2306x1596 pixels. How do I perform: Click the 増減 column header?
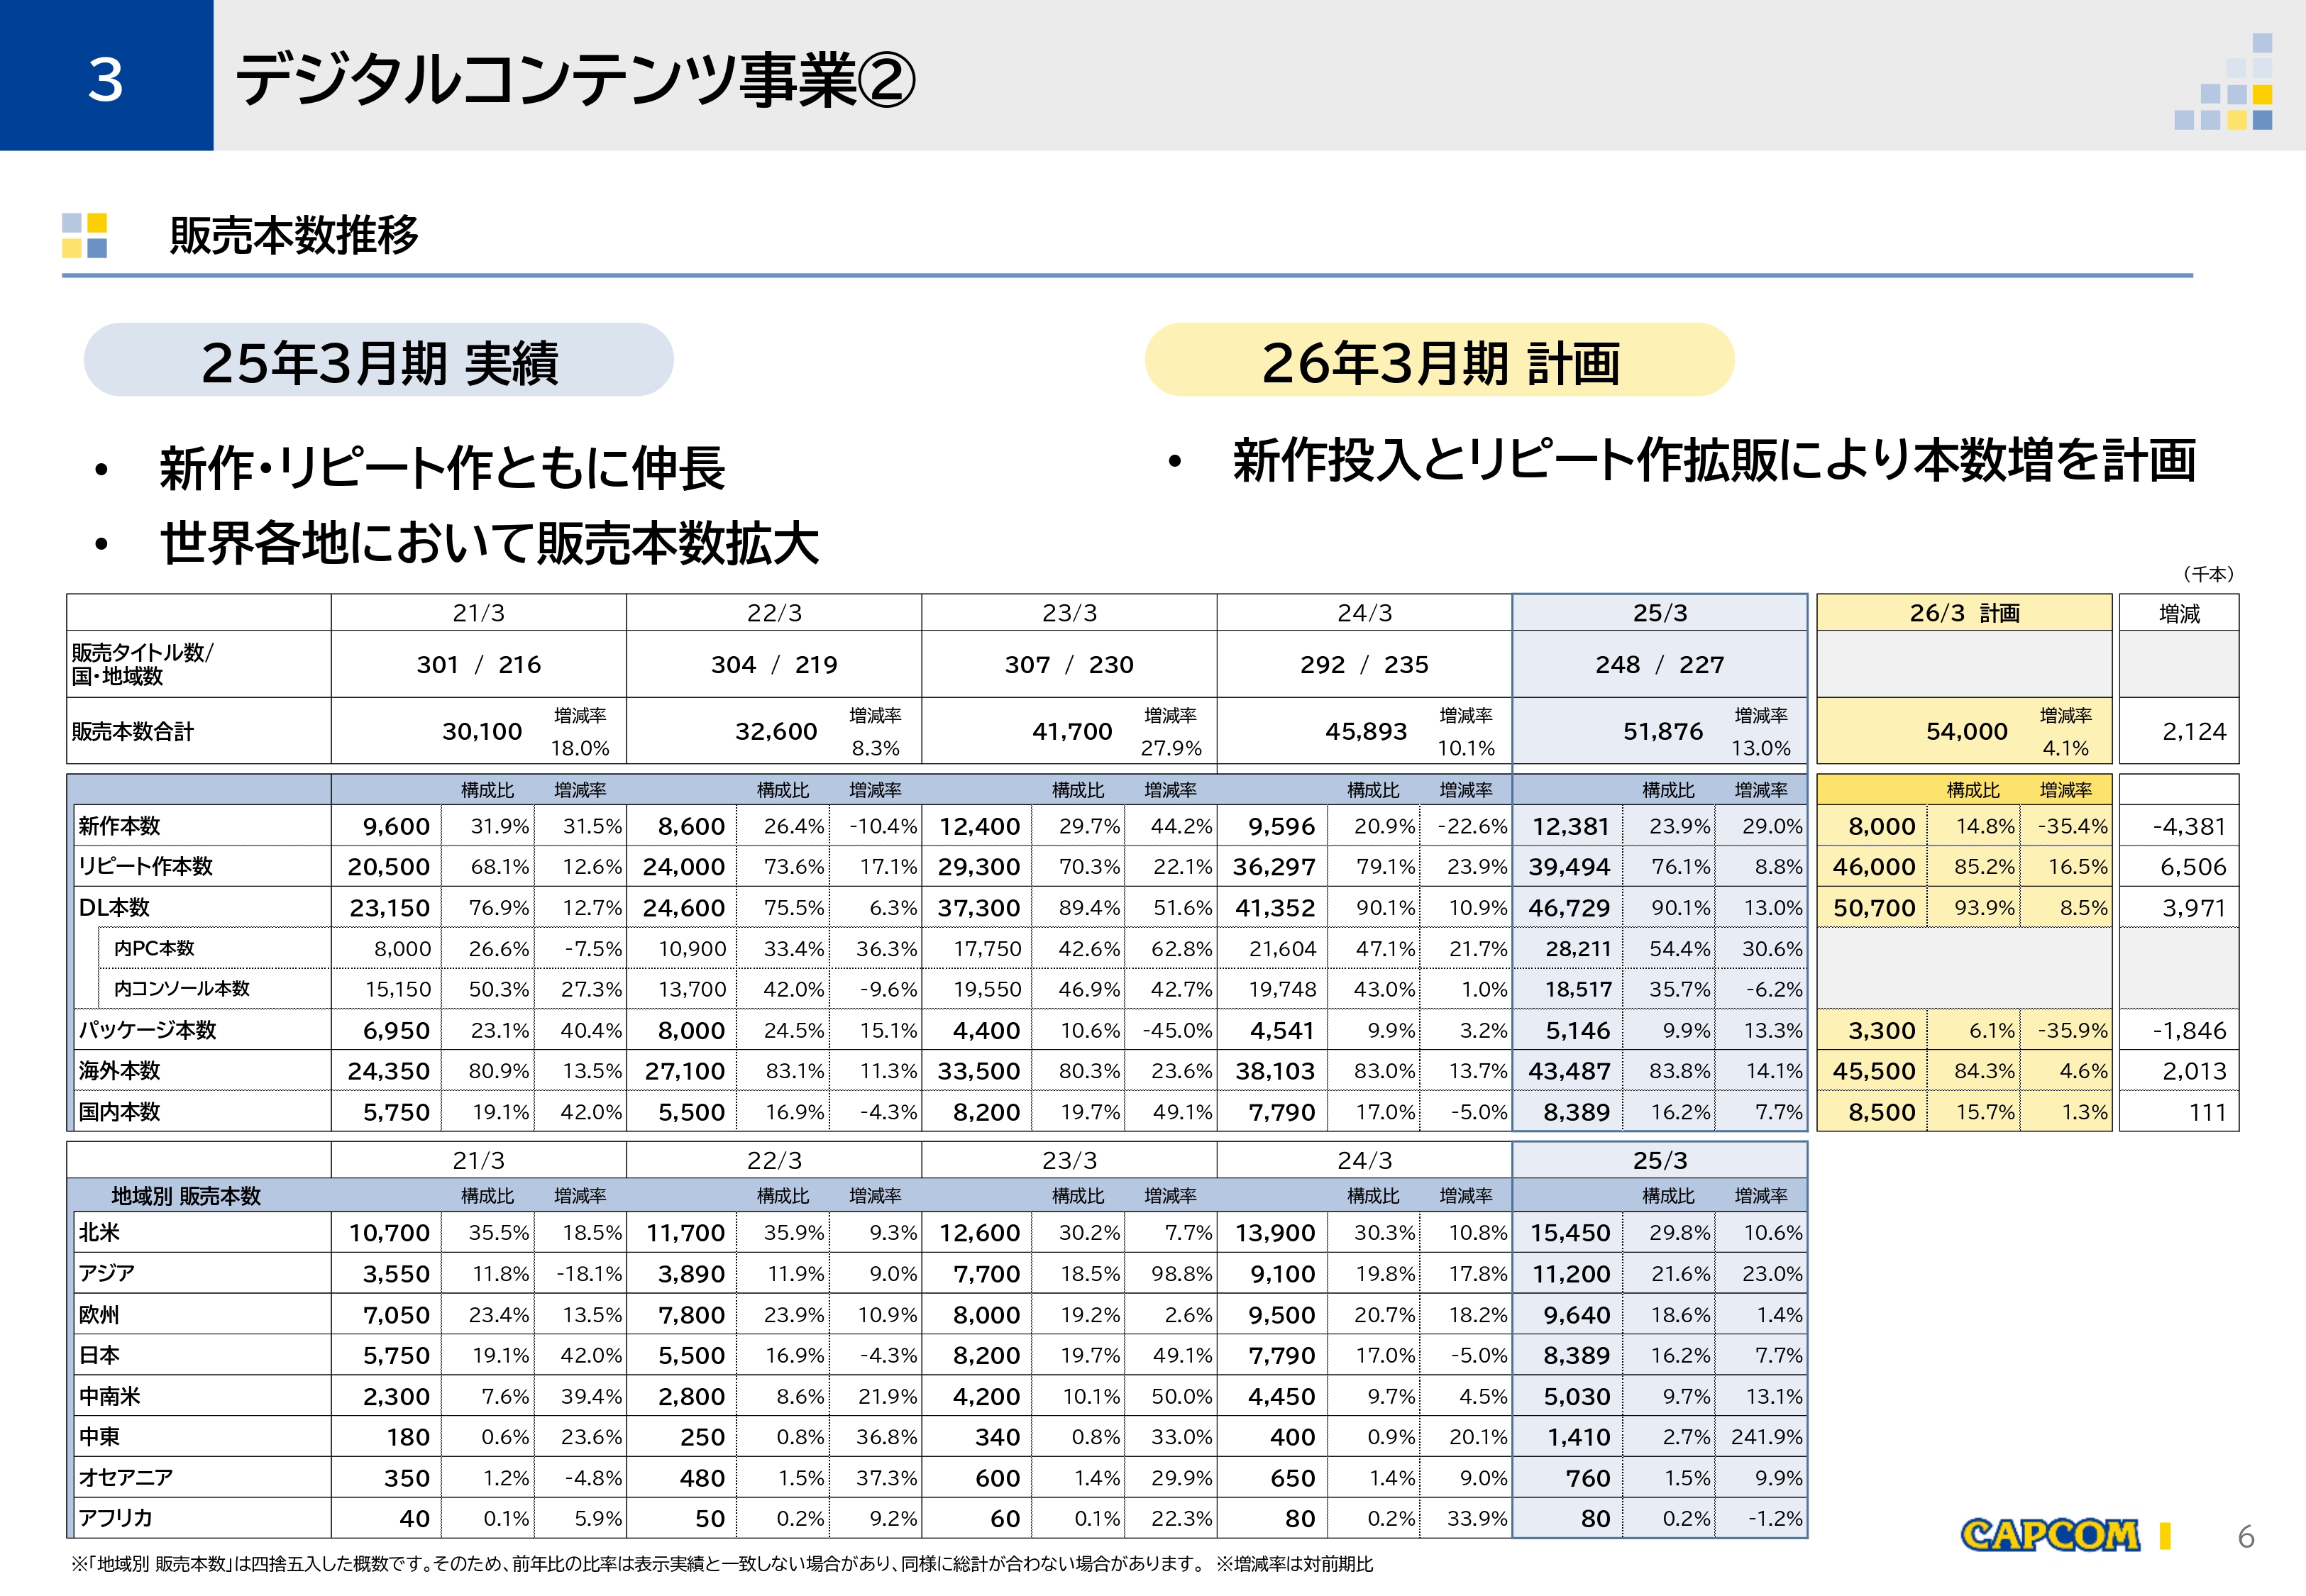[x=2179, y=613]
